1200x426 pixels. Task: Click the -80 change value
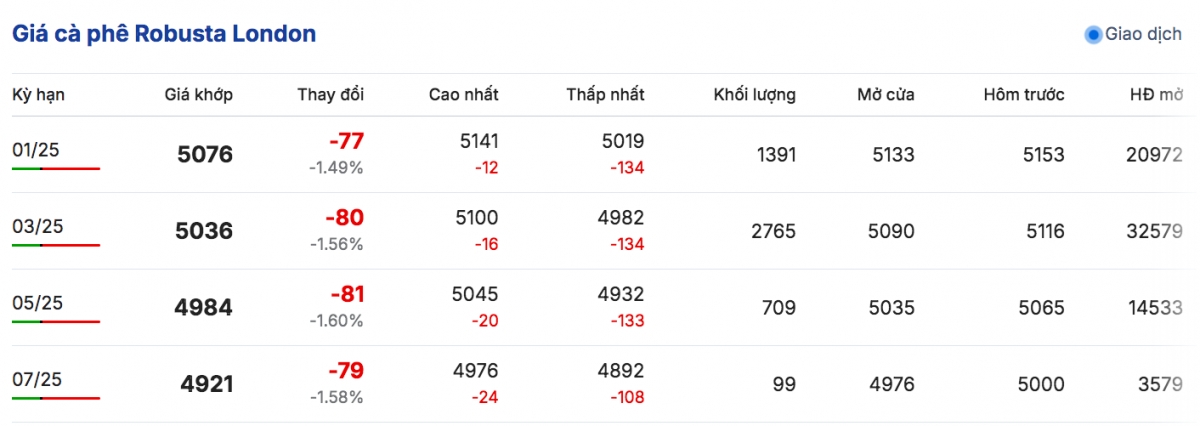click(345, 218)
